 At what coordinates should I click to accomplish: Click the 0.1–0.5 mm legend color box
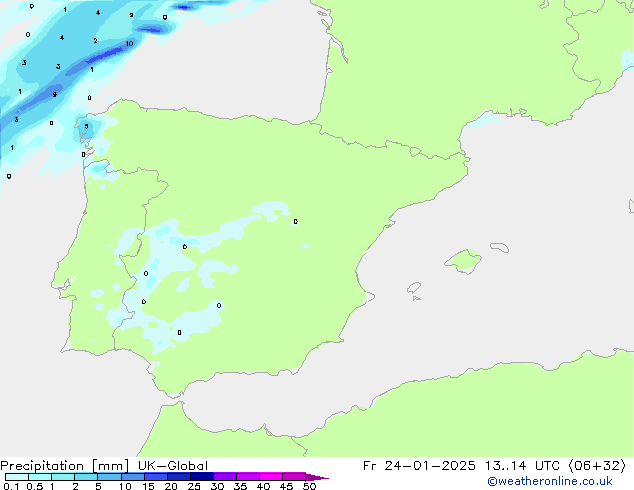point(17,477)
